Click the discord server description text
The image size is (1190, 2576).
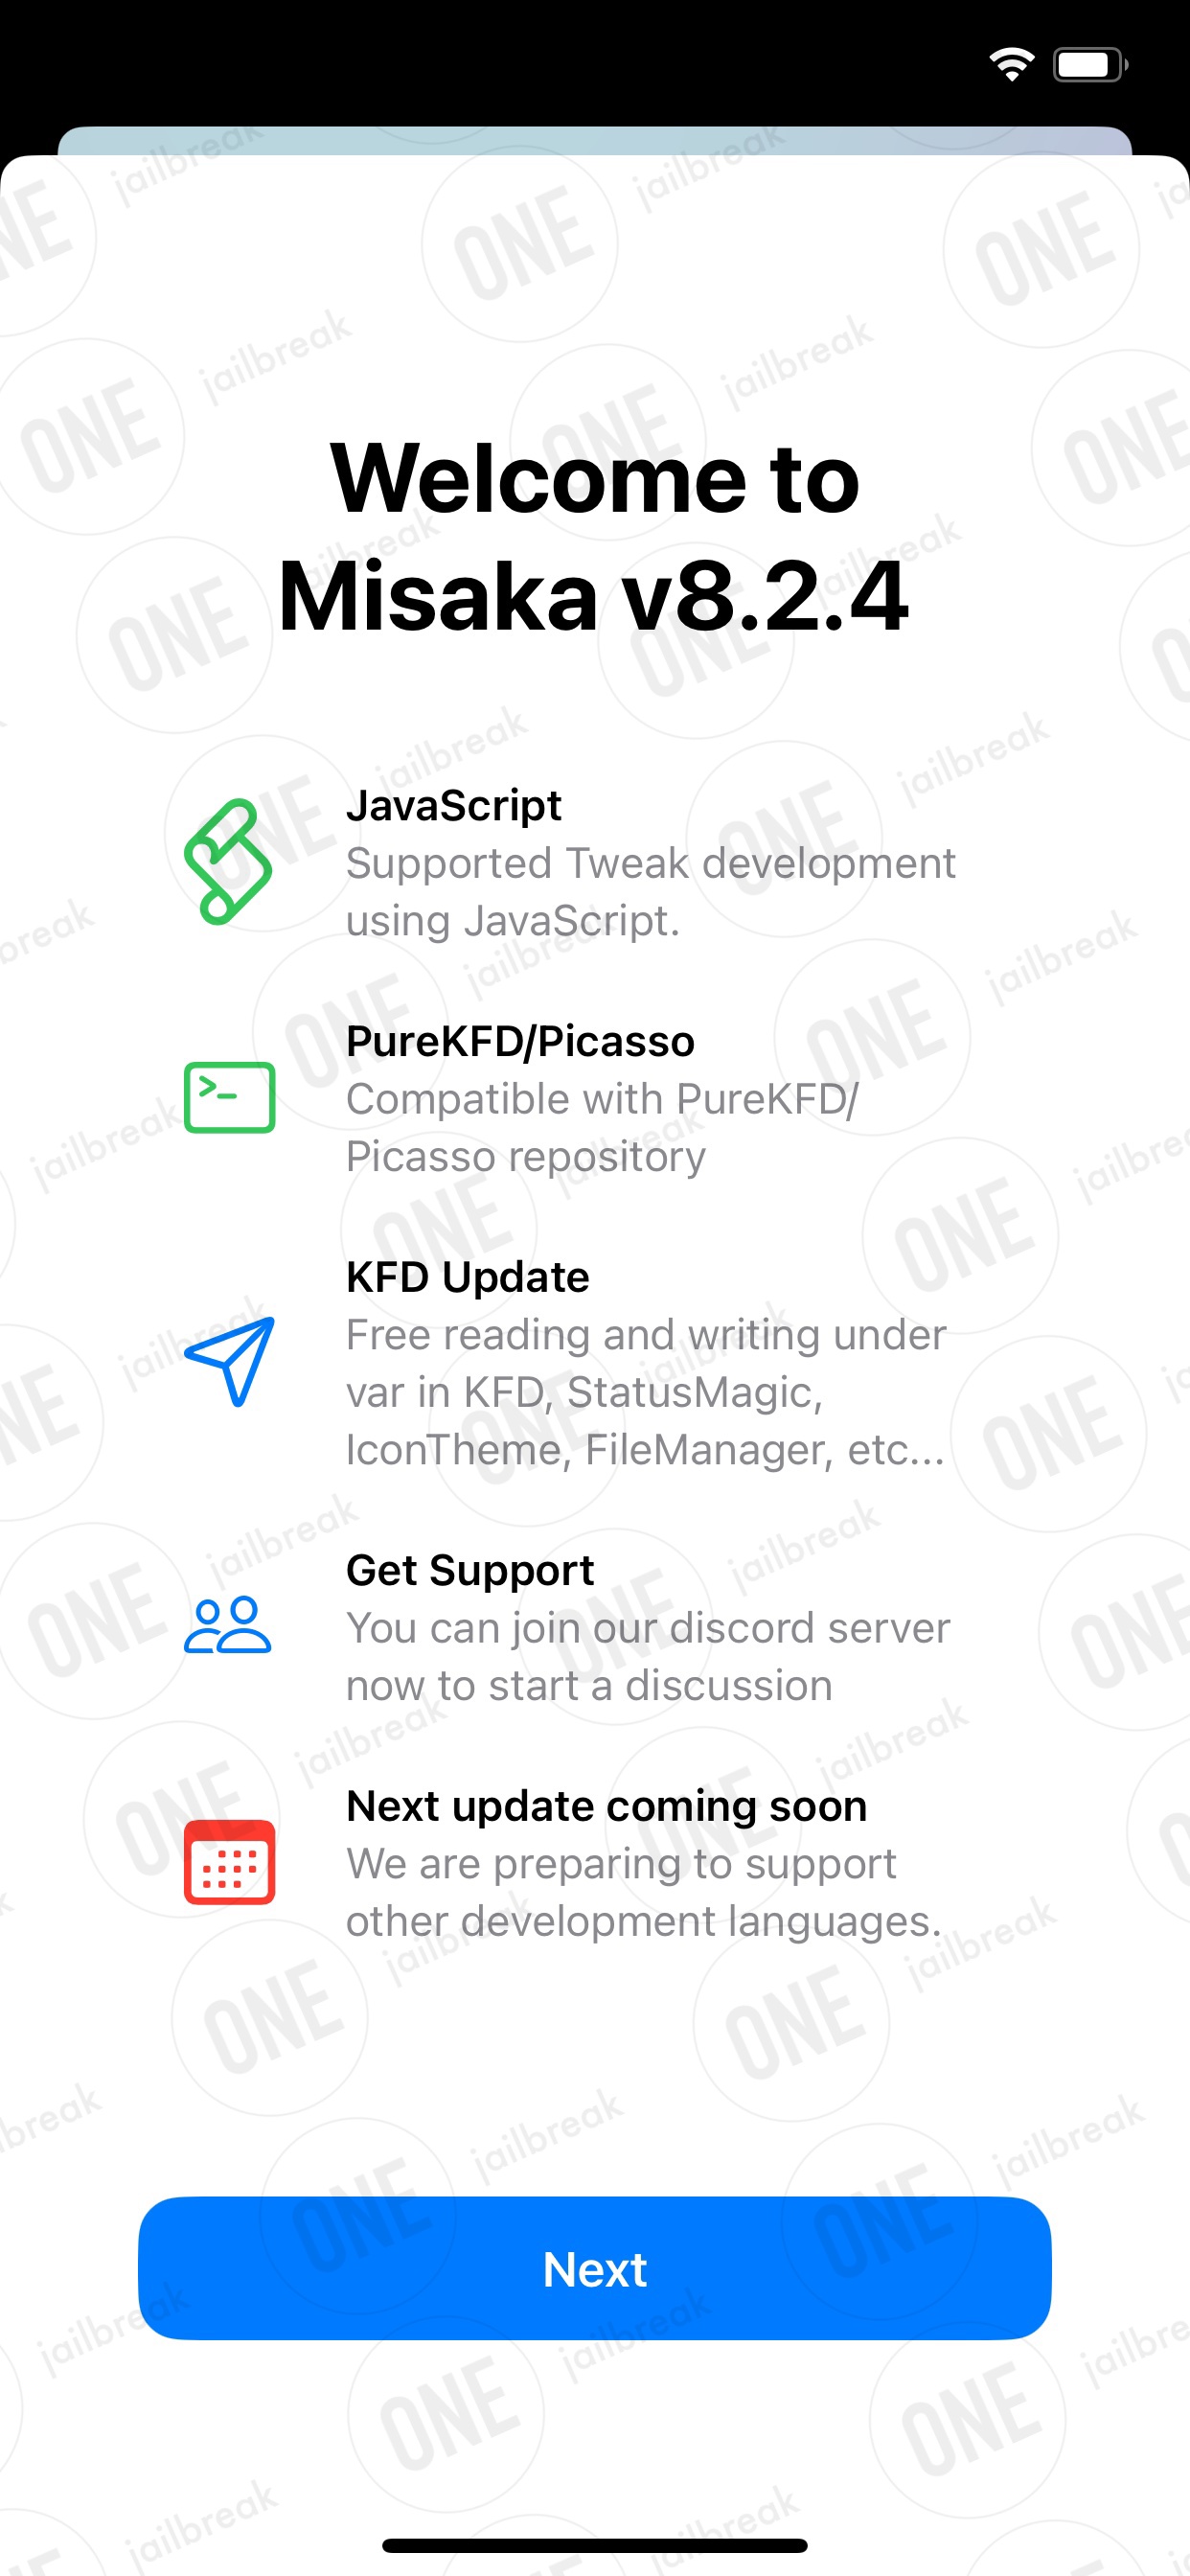(648, 1657)
